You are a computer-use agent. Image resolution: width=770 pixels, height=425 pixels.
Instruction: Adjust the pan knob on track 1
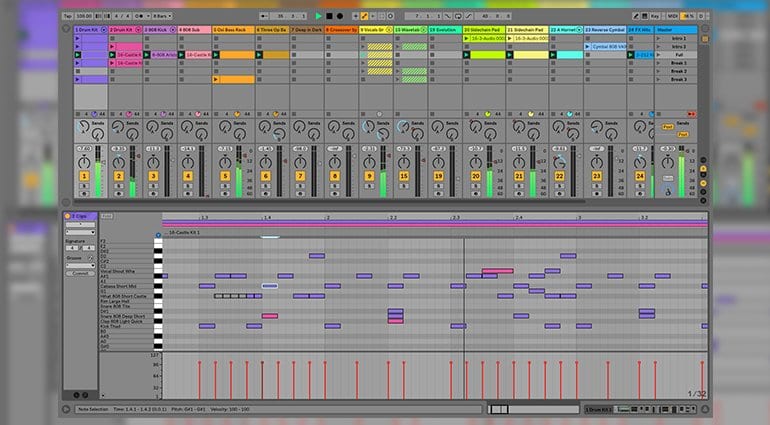(x=84, y=162)
